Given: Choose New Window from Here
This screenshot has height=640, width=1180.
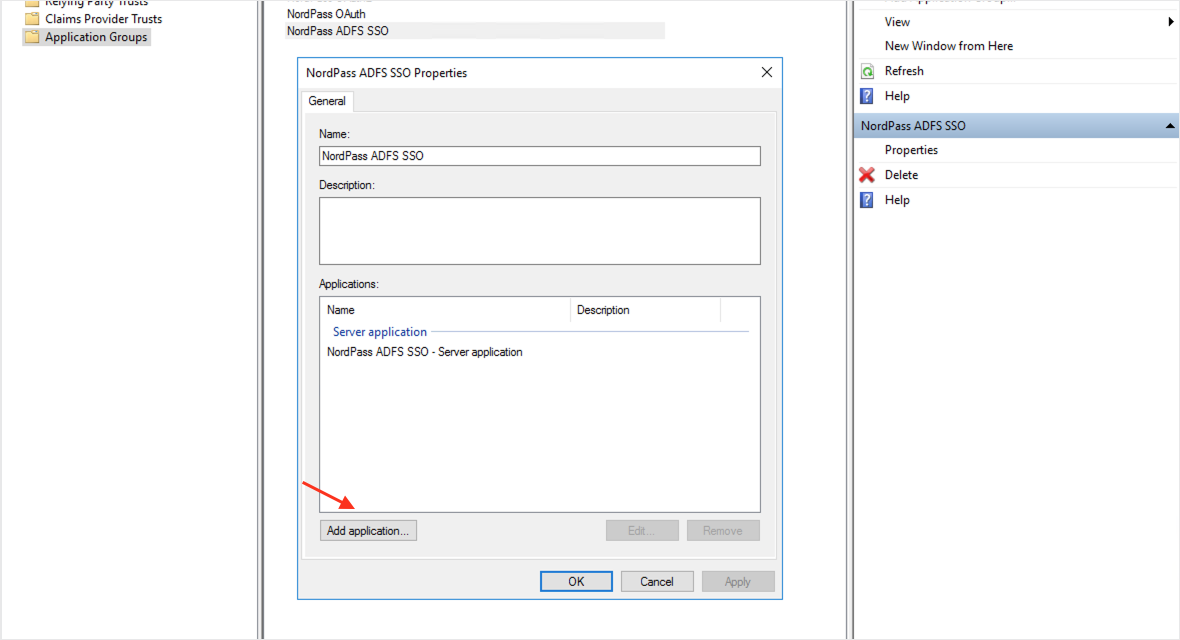Looking at the screenshot, I should (x=948, y=46).
